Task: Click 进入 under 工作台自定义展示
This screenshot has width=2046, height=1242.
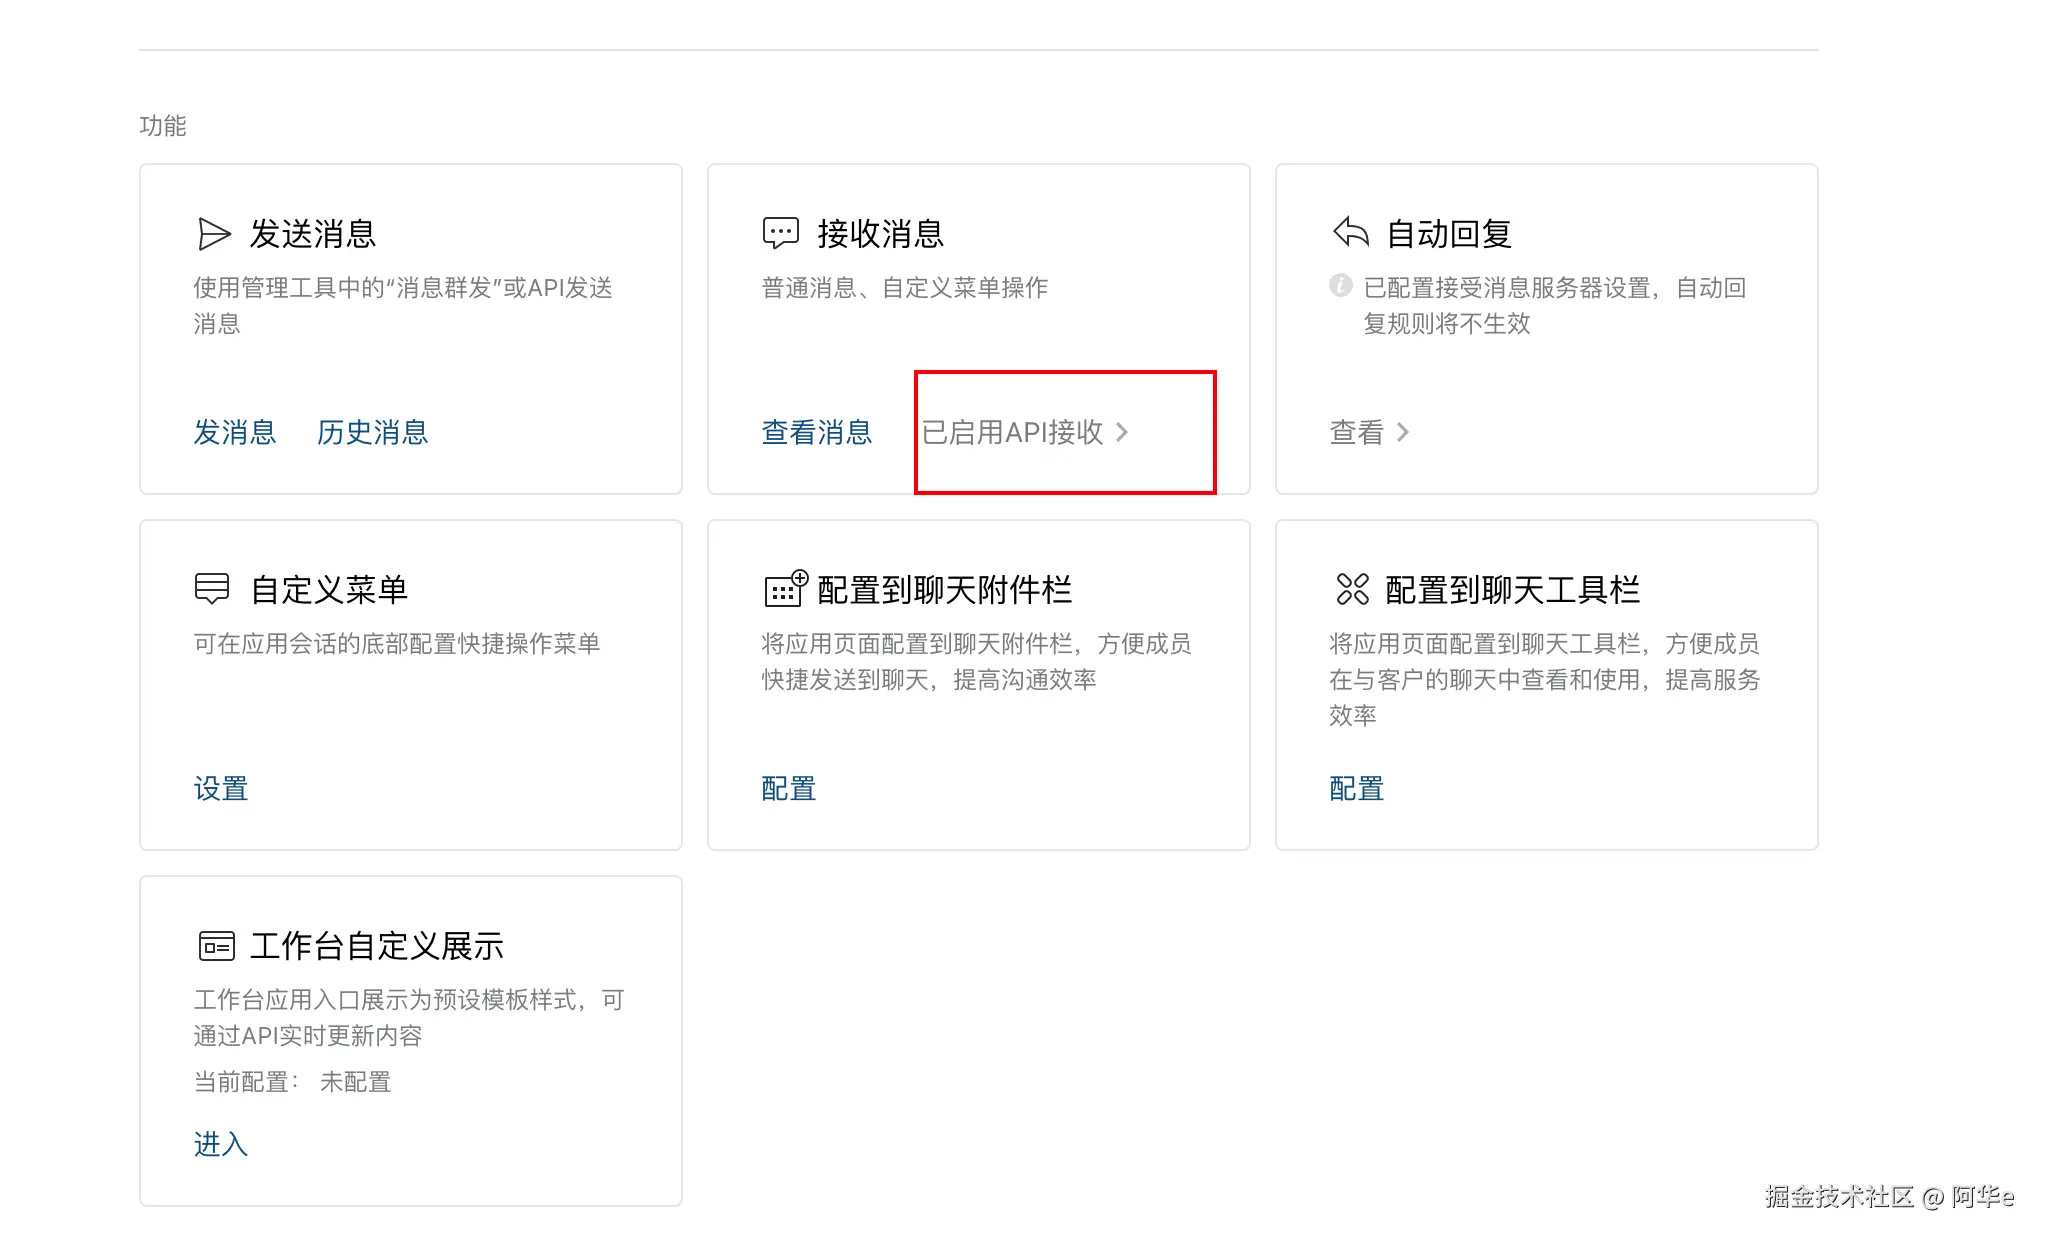Action: tap(220, 1144)
